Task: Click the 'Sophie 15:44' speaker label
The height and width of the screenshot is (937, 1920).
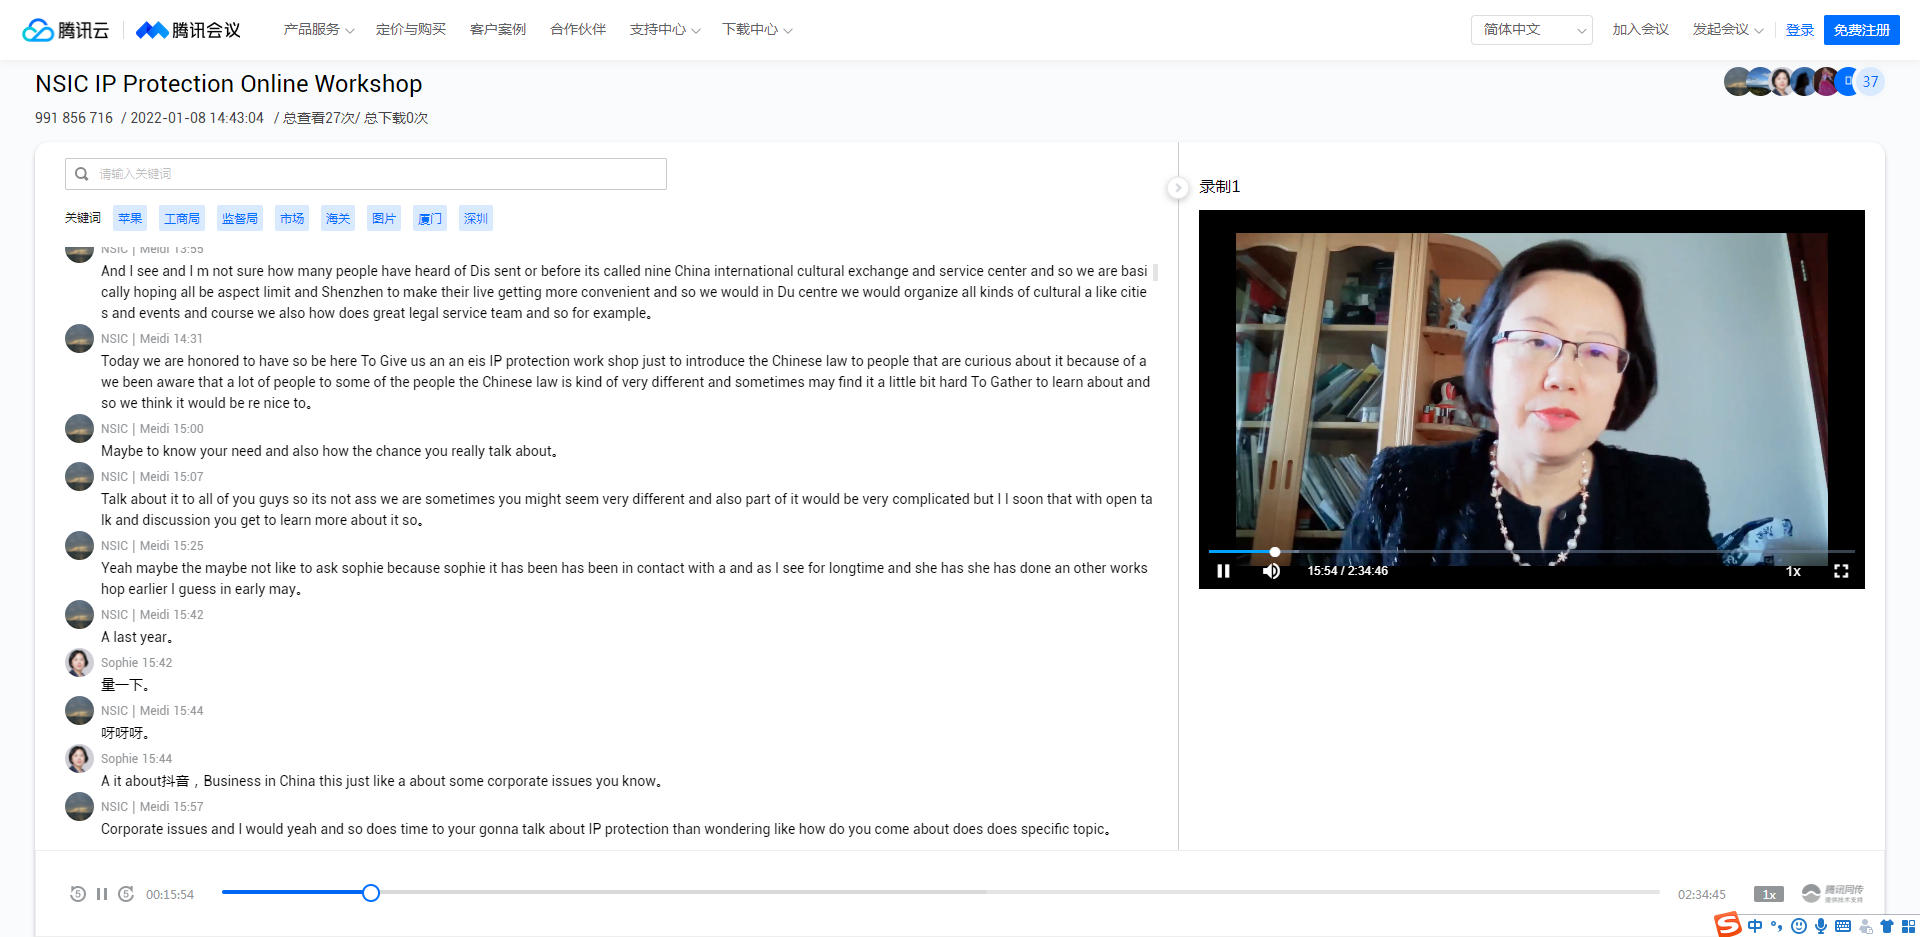Action: tap(136, 759)
